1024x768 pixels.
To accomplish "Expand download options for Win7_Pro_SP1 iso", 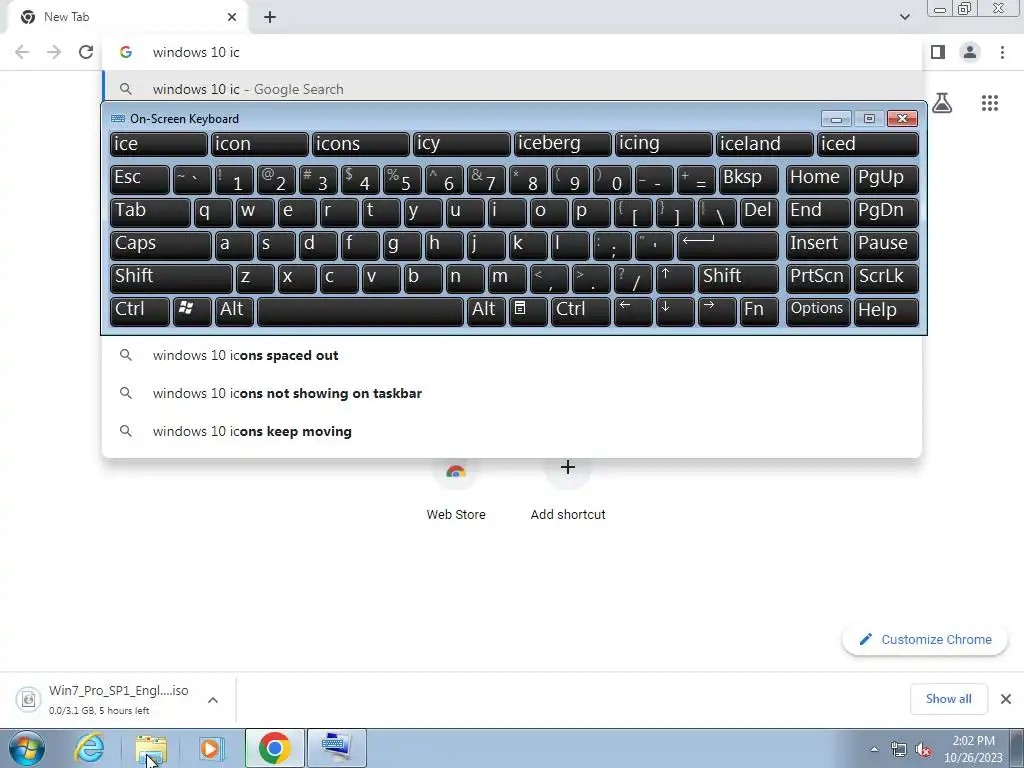I will [x=212, y=700].
